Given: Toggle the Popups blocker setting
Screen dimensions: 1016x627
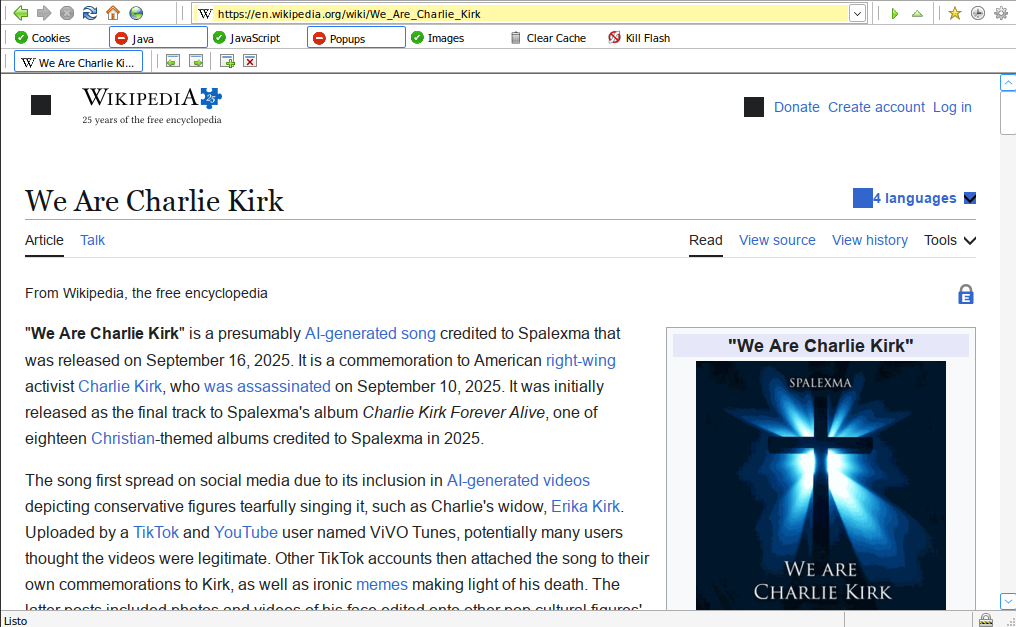Looking at the screenshot, I should coord(355,38).
